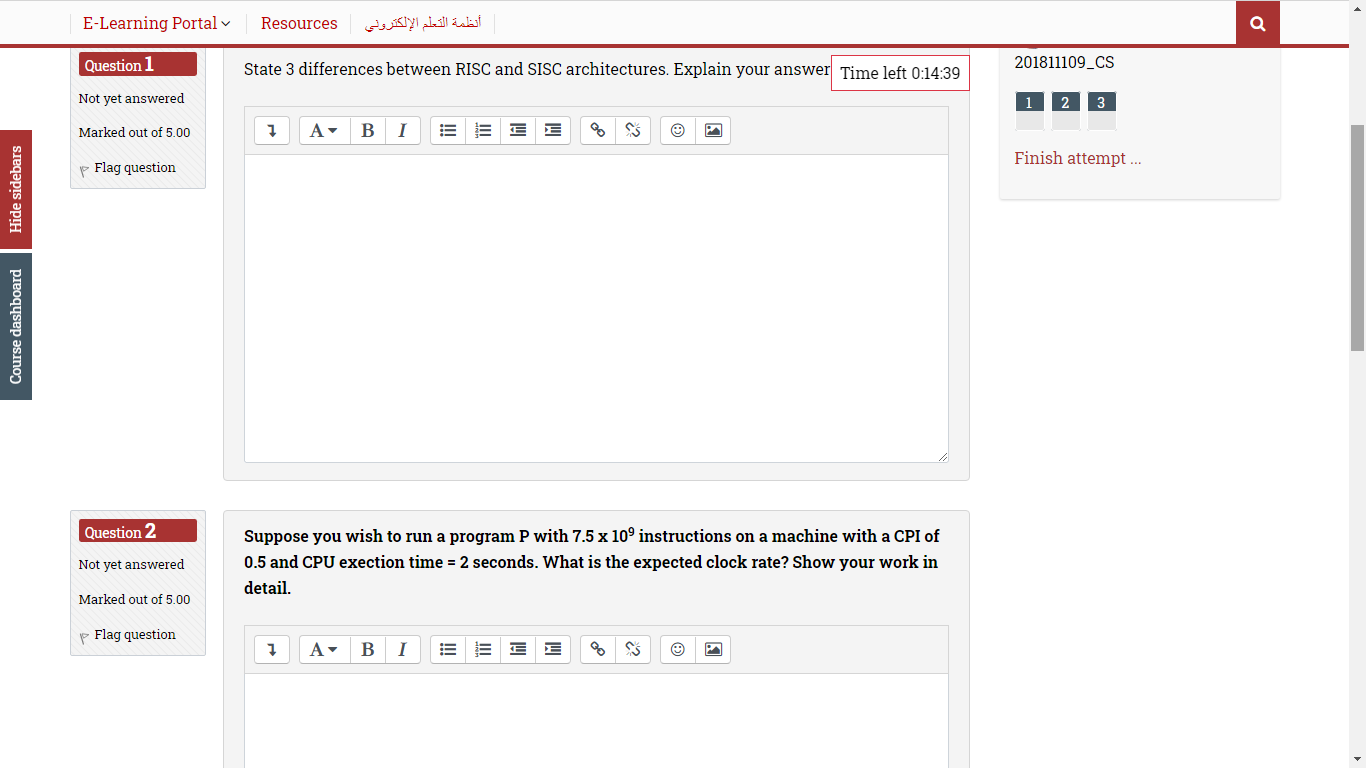Viewport: 1366px width, 768px height.
Task: Outdent text in Question 2 editor
Action: click(518, 649)
